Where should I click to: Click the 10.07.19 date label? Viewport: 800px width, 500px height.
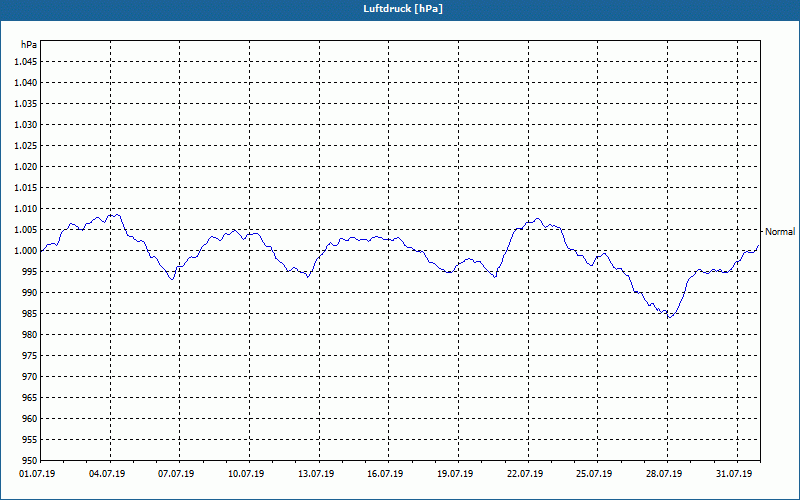click(246, 474)
